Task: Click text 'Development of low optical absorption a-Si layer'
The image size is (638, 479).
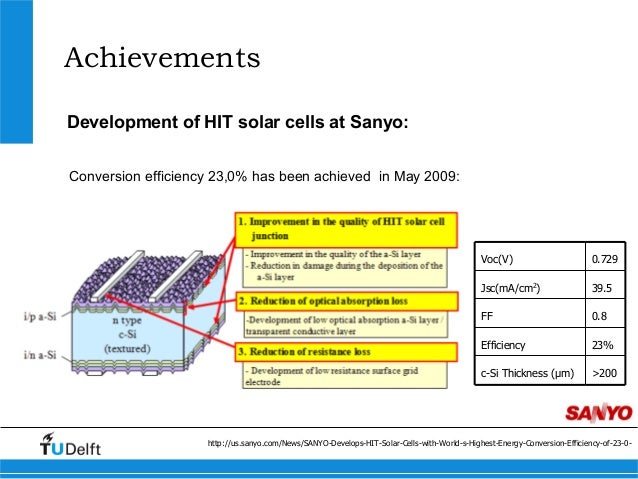Action: click(343, 320)
